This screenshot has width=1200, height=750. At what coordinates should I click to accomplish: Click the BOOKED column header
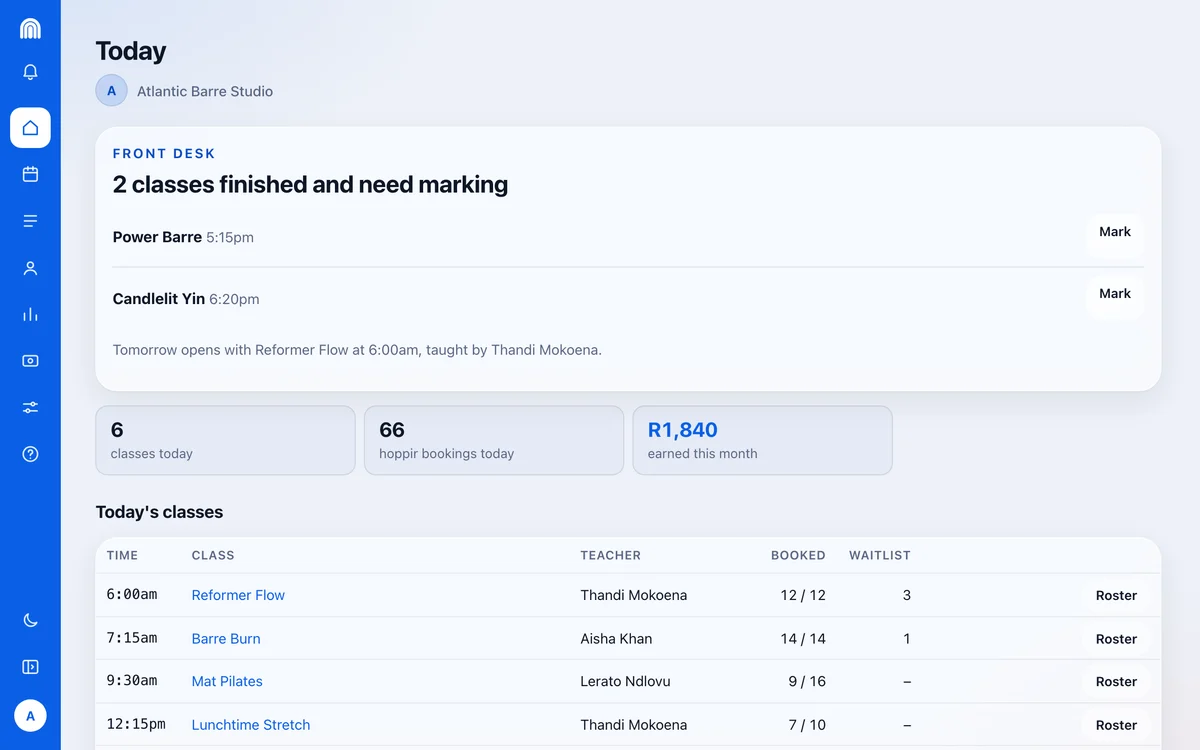tap(798, 555)
